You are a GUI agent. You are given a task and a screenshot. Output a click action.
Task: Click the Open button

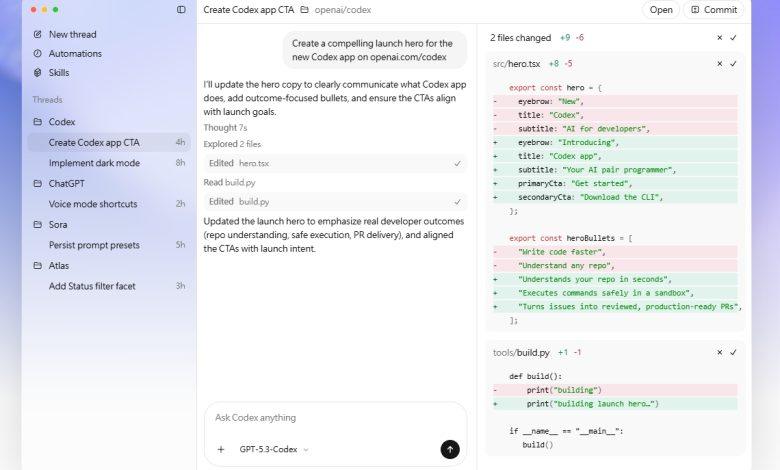pos(660,10)
